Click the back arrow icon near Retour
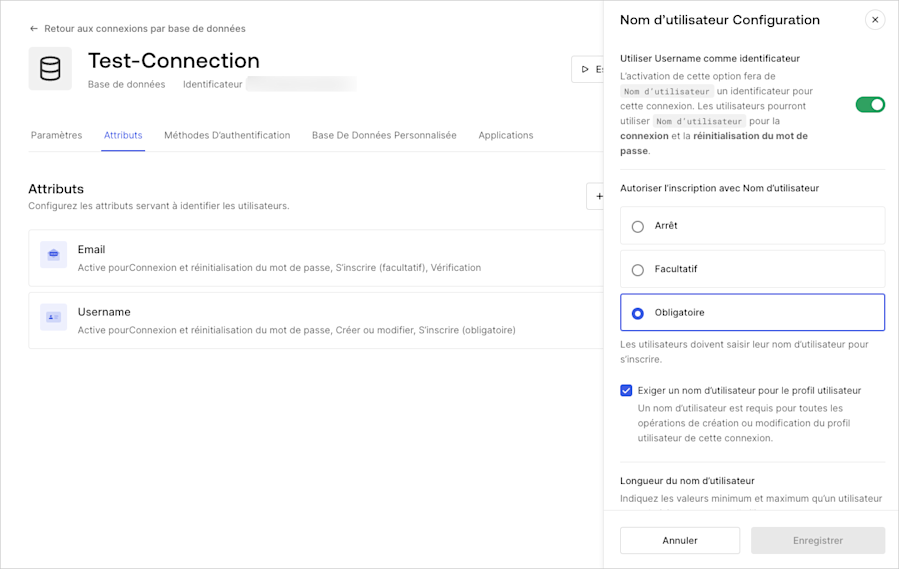The height and width of the screenshot is (569, 899). [x=34, y=29]
